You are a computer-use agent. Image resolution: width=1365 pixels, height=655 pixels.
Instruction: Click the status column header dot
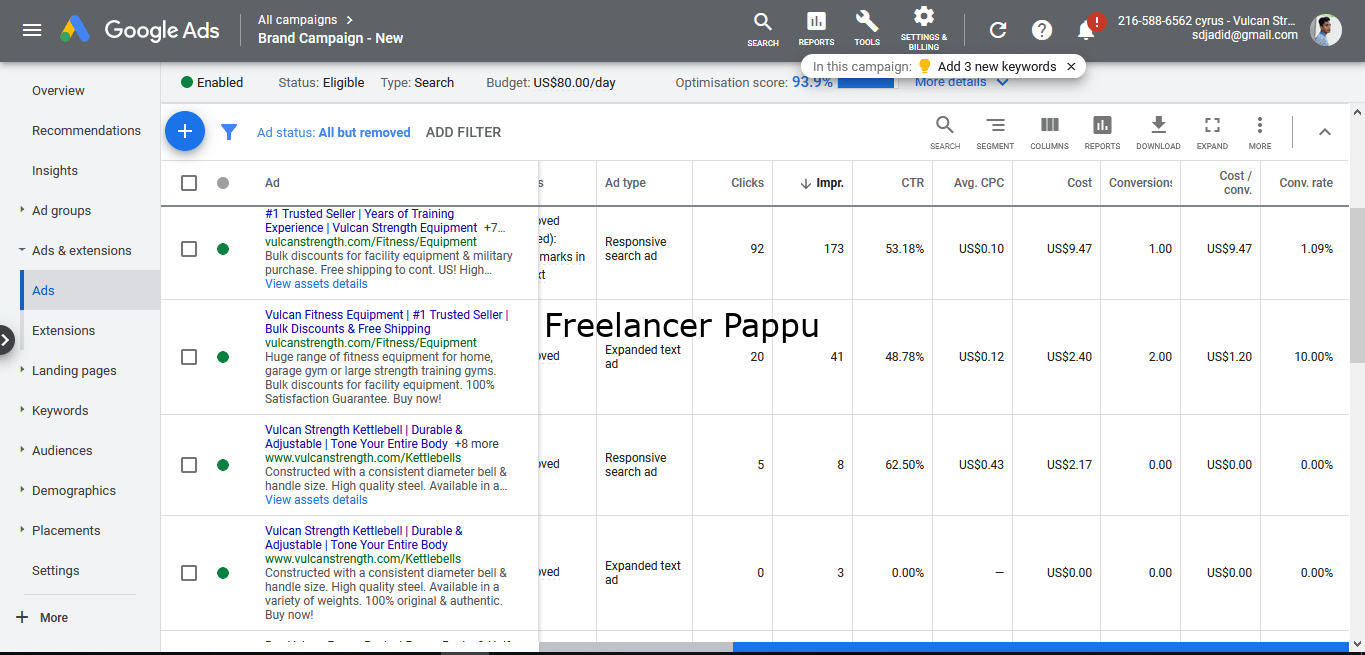223,183
